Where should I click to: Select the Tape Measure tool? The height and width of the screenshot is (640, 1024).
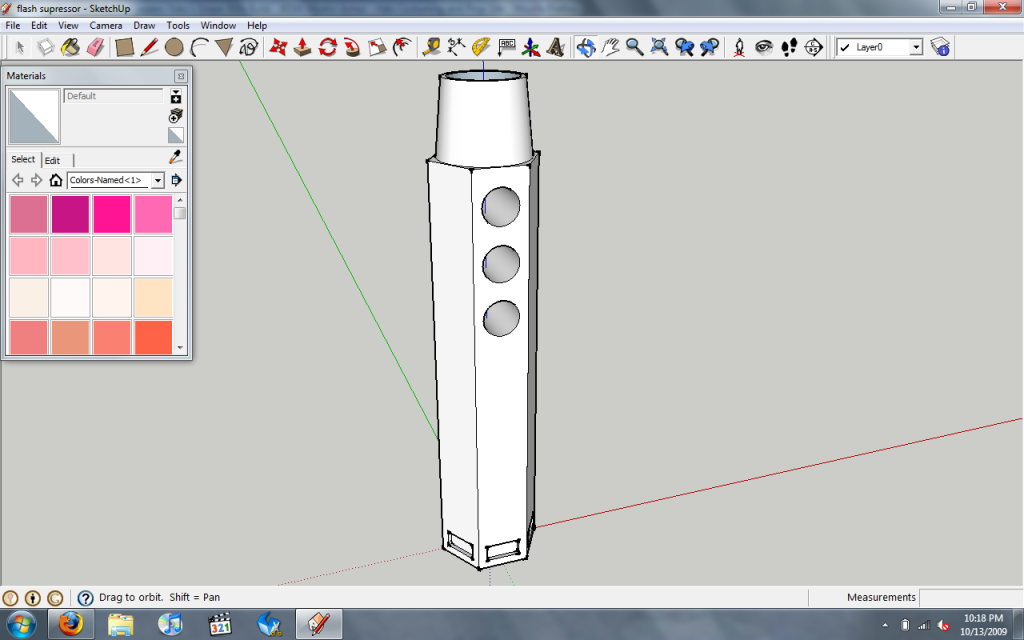[432, 47]
